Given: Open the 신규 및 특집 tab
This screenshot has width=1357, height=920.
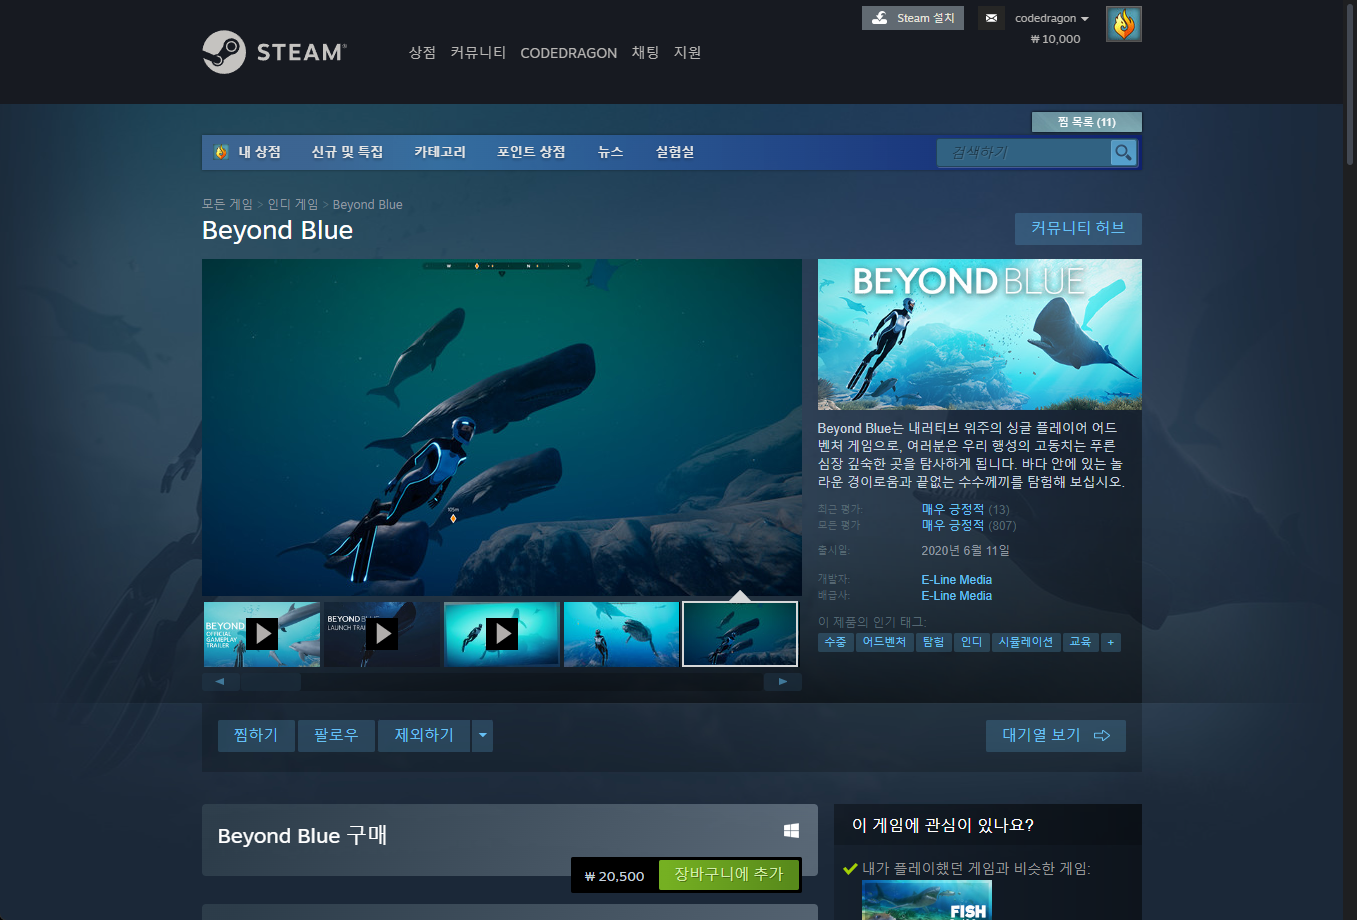Looking at the screenshot, I should tap(347, 152).
